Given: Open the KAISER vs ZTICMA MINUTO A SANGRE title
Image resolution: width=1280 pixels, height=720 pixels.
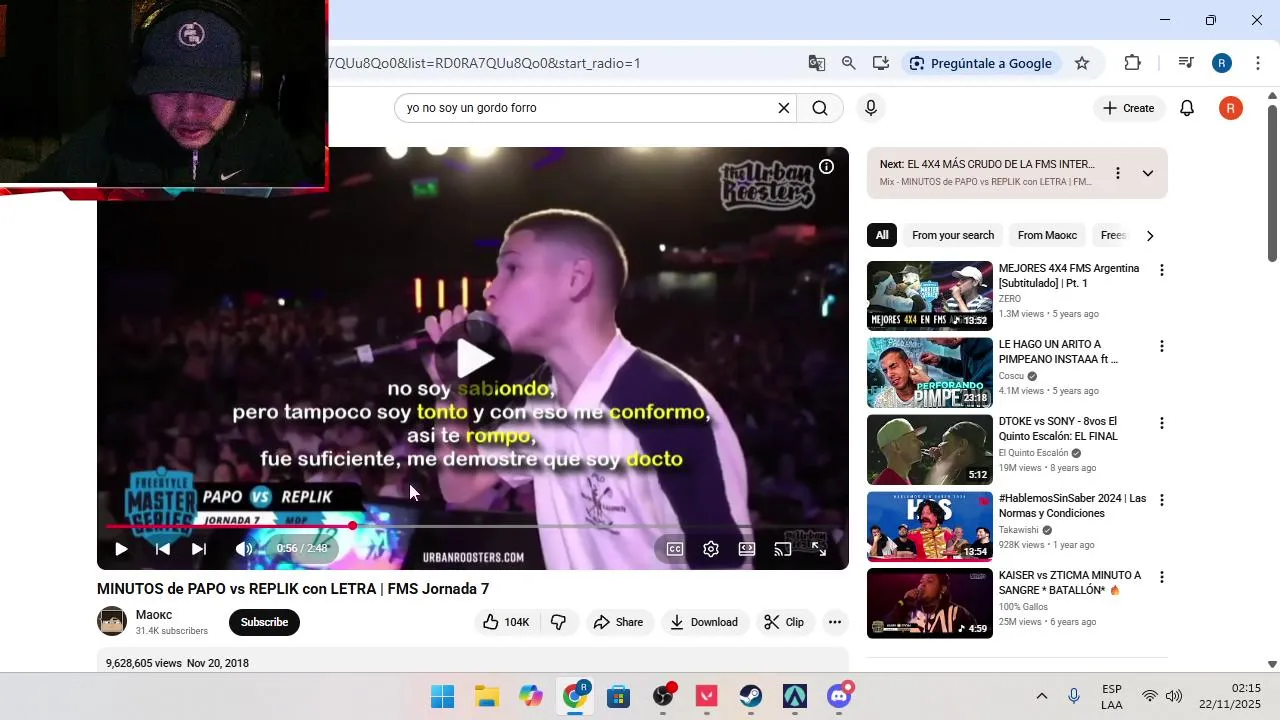Looking at the screenshot, I should pos(1070,583).
